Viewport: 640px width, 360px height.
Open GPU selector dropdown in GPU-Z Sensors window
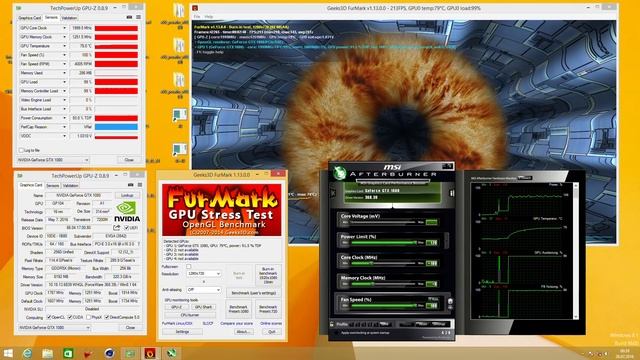pos(53,160)
